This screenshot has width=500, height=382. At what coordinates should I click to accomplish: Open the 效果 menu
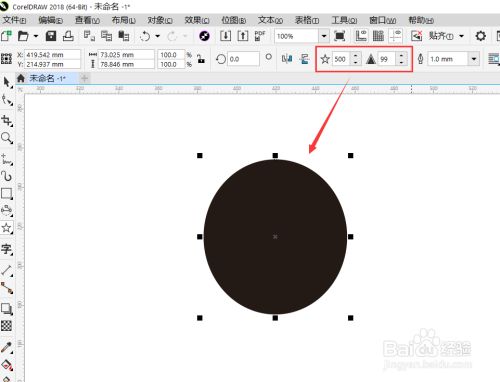pyautogui.click(x=197, y=20)
